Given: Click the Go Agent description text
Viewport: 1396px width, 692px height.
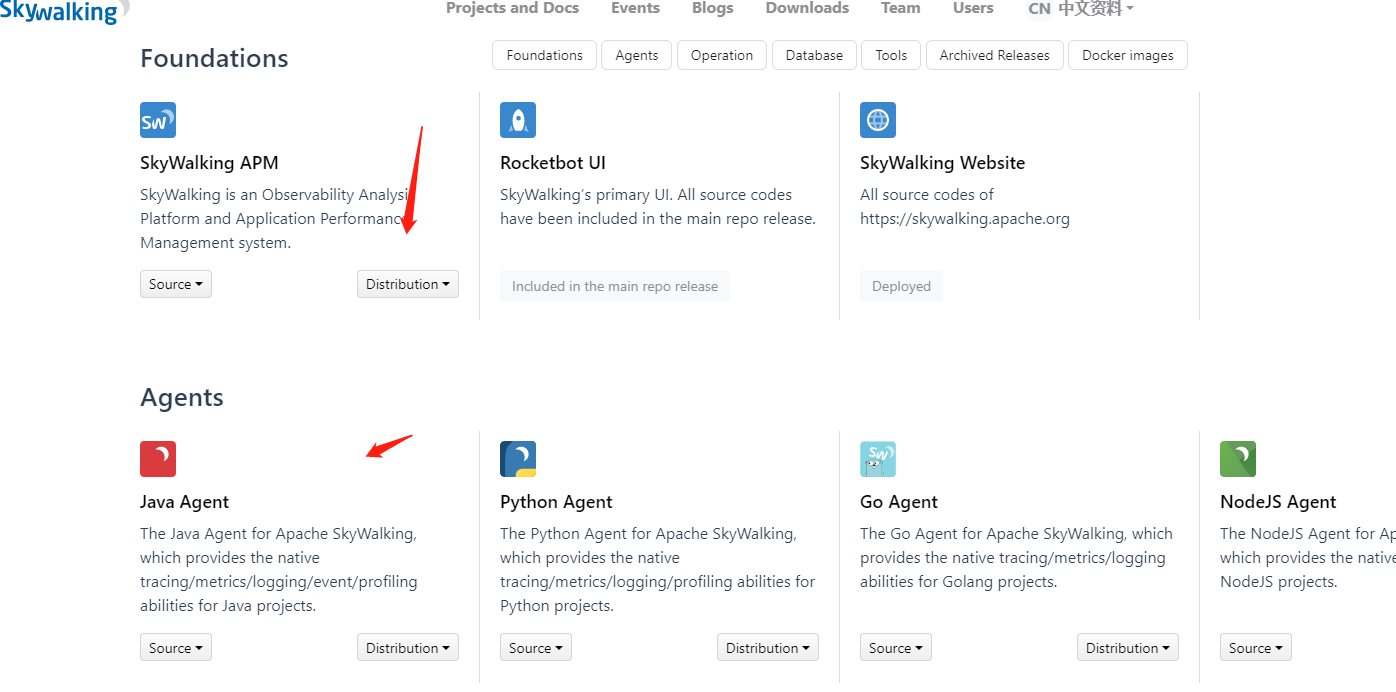Looking at the screenshot, I should tap(1016, 558).
